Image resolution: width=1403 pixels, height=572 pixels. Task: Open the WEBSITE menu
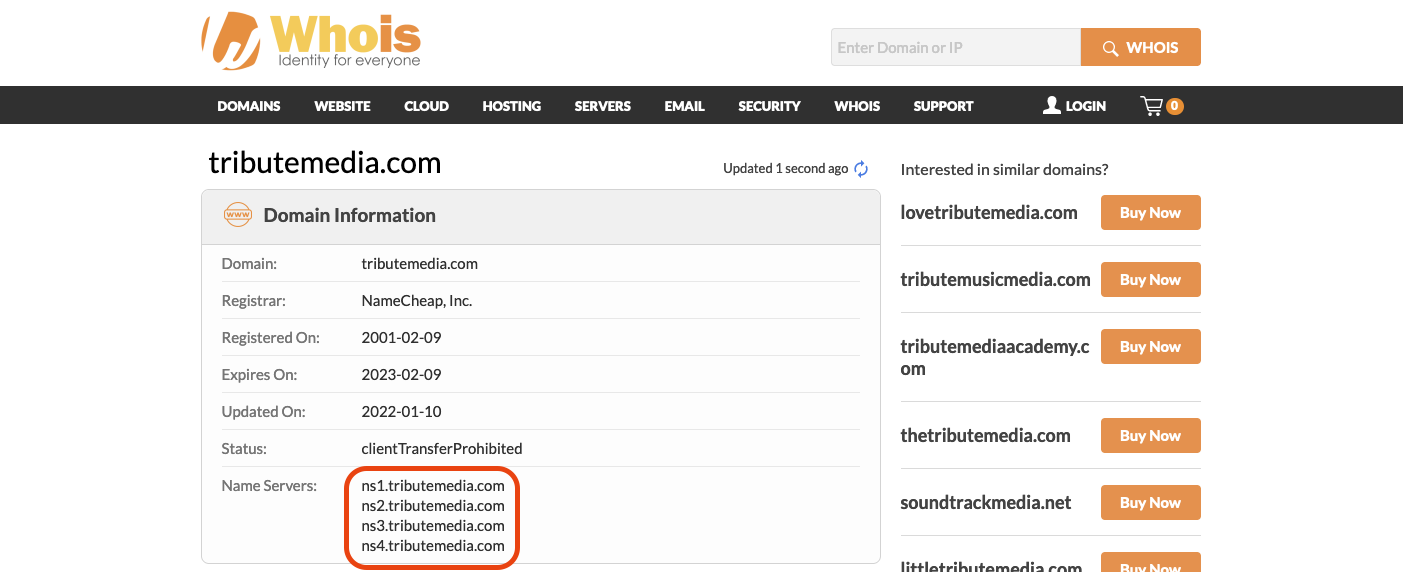(x=342, y=106)
